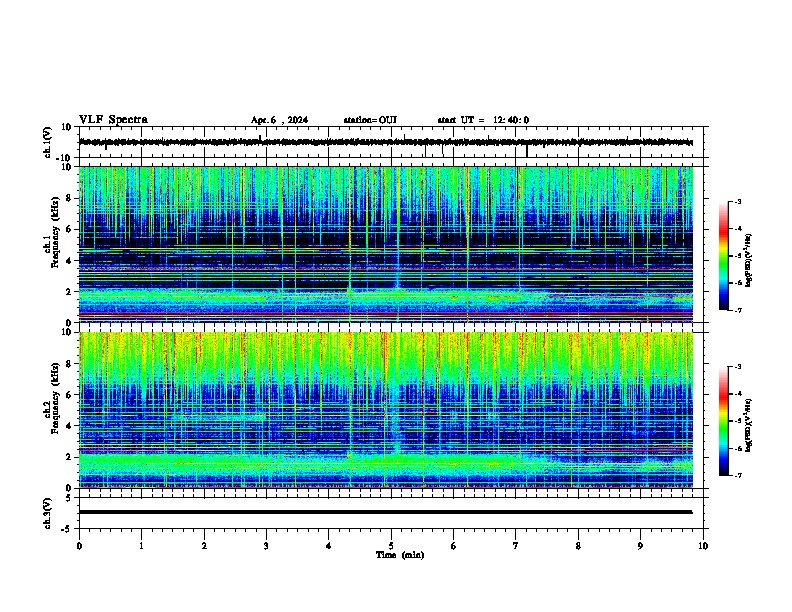
Task: Click the time axis tick label '5'
Action: pos(391,546)
